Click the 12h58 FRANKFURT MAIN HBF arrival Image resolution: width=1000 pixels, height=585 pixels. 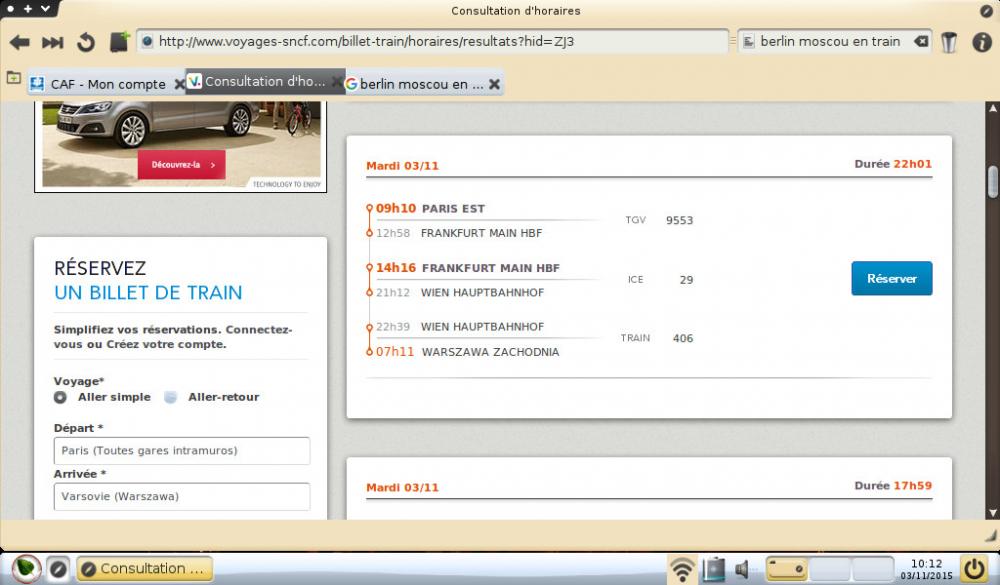click(459, 233)
